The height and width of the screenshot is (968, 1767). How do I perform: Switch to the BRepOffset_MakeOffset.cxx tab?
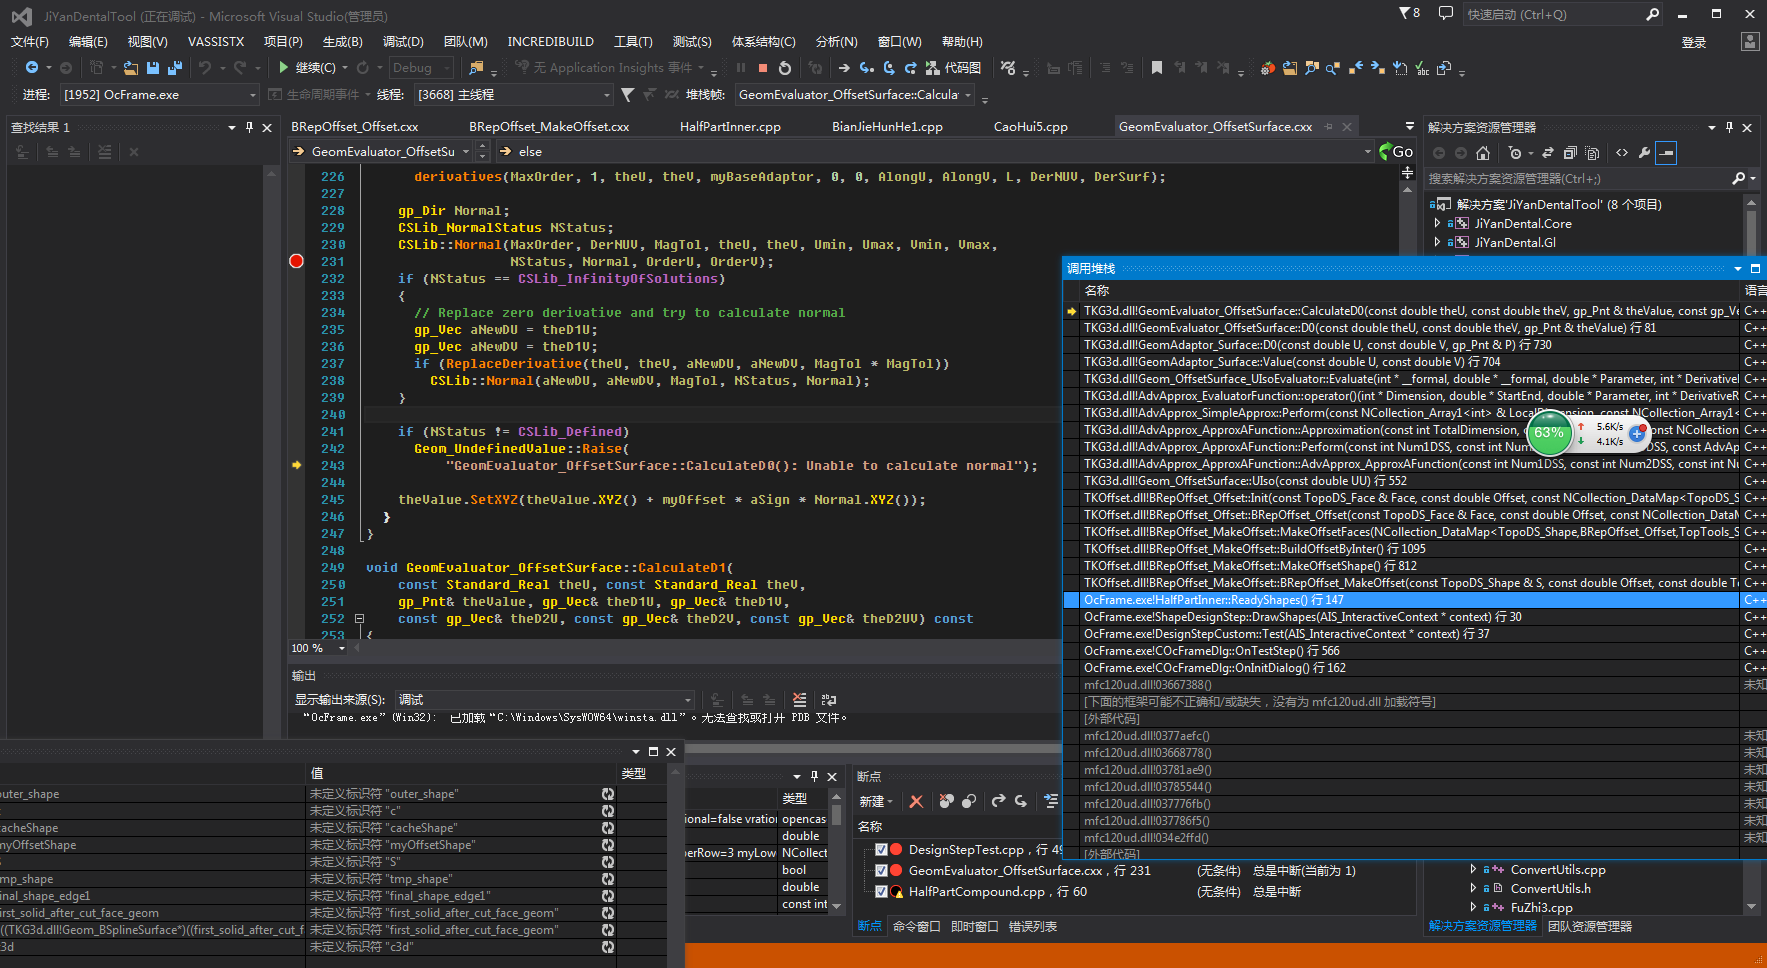[x=549, y=127]
